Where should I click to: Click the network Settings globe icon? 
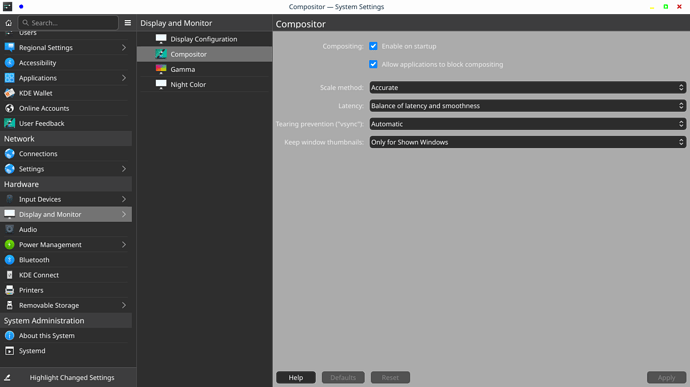click(x=9, y=169)
